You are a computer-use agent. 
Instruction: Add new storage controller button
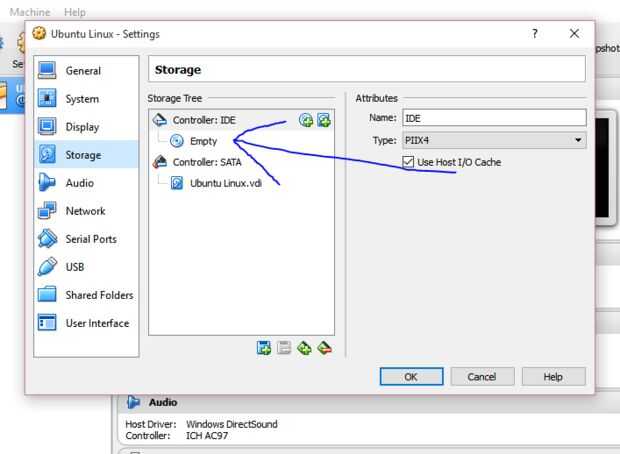click(264, 348)
